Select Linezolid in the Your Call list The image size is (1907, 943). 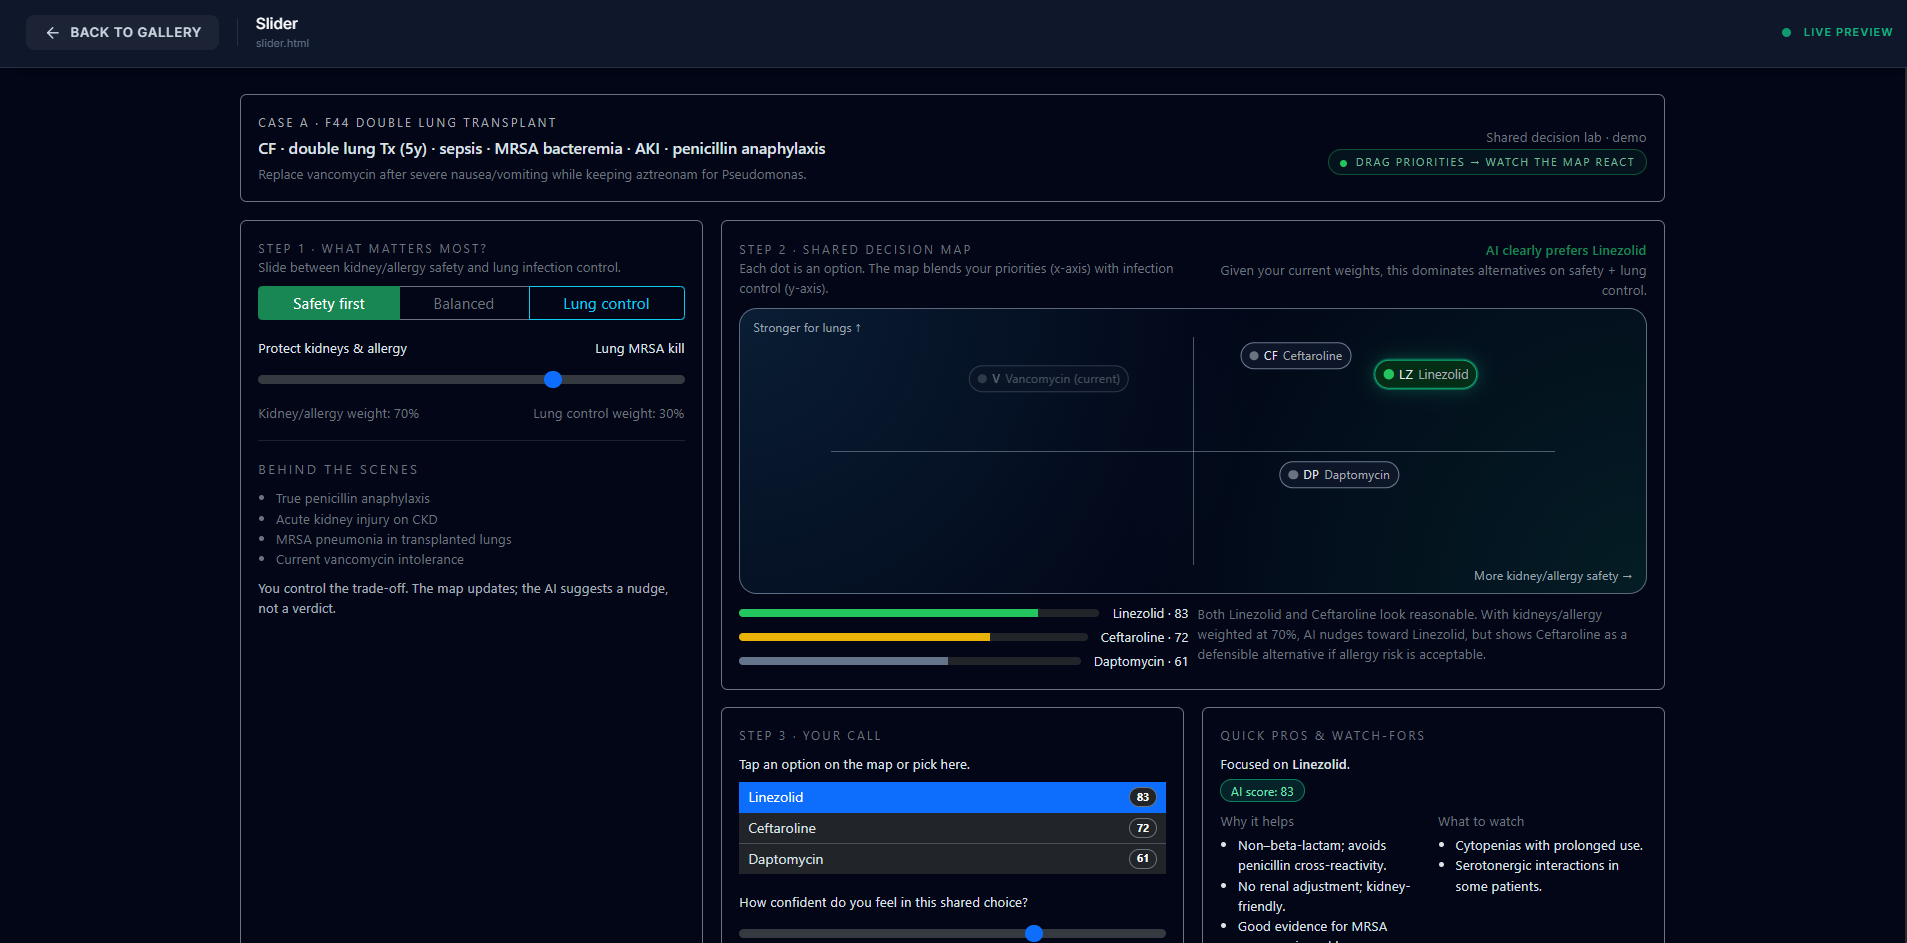point(950,797)
